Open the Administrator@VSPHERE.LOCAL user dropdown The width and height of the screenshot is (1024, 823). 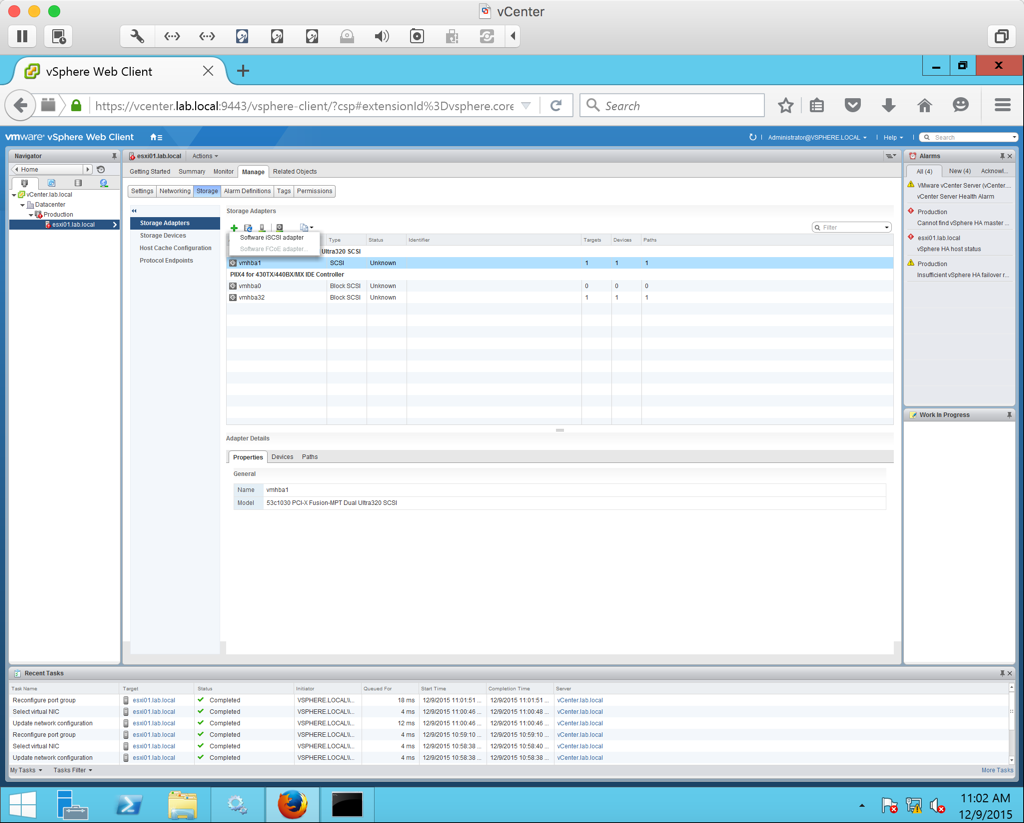817,137
